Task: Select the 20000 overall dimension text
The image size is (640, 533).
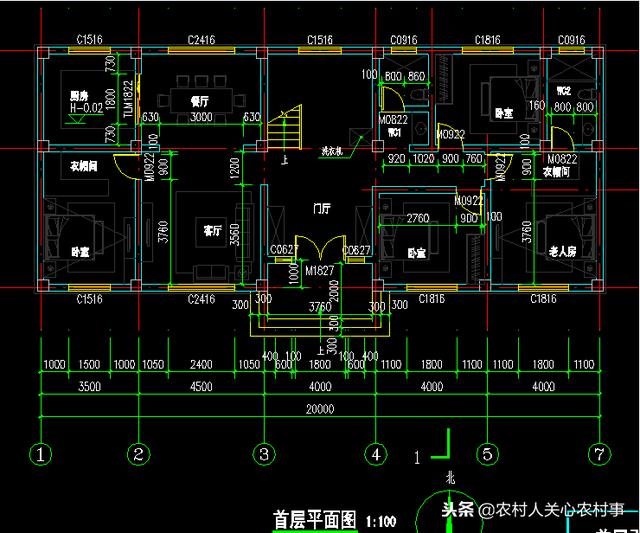Action: (x=320, y=409)
